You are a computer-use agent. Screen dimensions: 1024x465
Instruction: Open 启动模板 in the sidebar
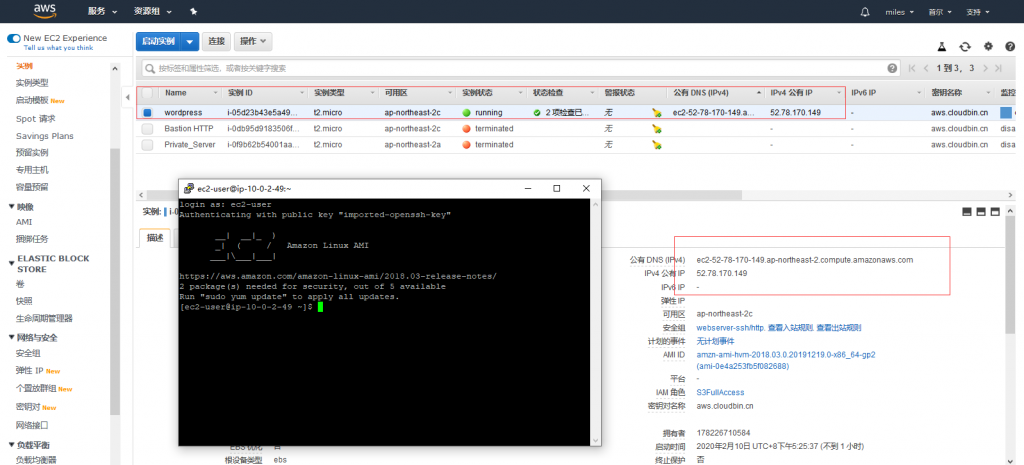32,100
